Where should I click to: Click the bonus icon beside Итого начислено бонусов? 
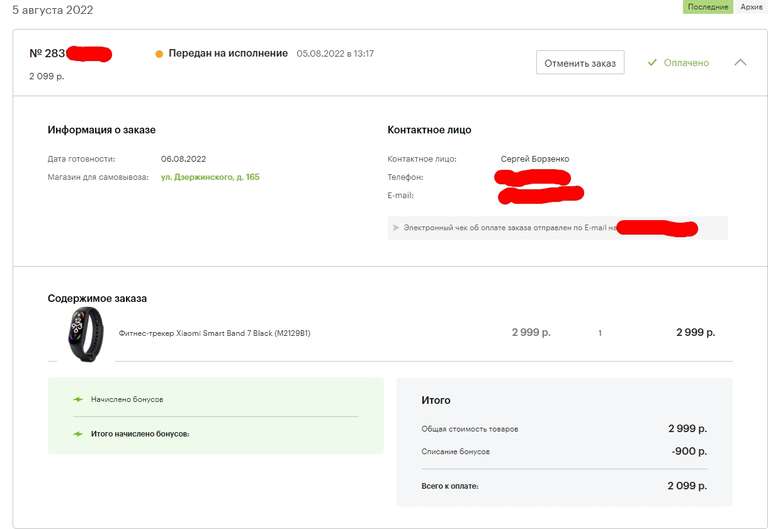click(78, 433)
